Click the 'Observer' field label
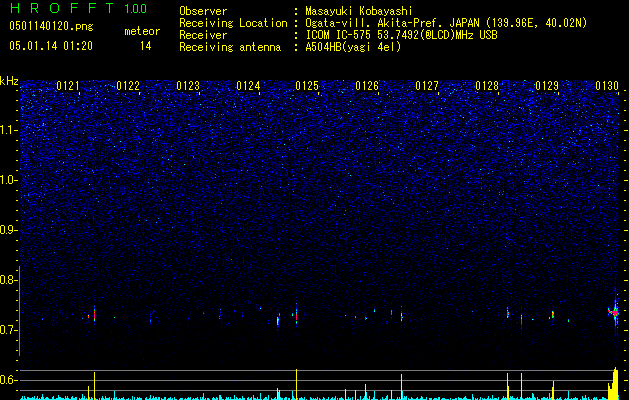 coord(203,11)
